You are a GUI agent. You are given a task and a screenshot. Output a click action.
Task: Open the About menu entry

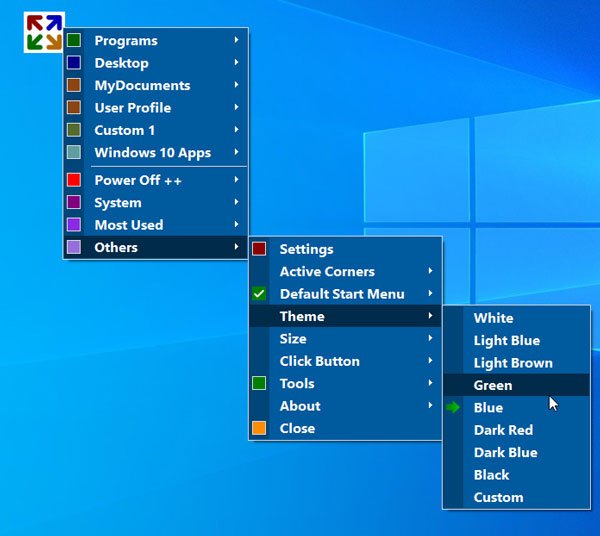point(345,406)
